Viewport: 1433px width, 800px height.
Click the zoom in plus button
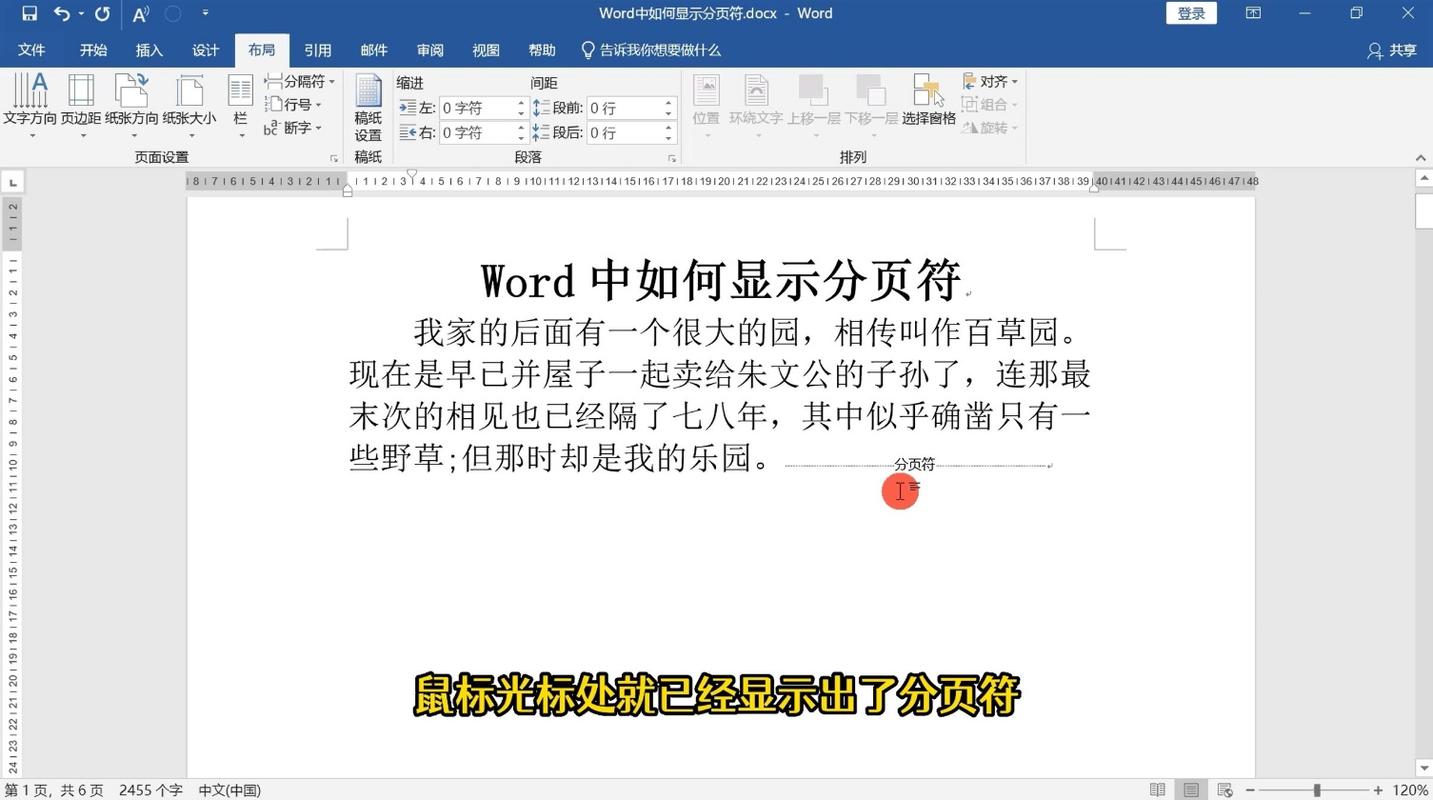[x=1378, y=790]
